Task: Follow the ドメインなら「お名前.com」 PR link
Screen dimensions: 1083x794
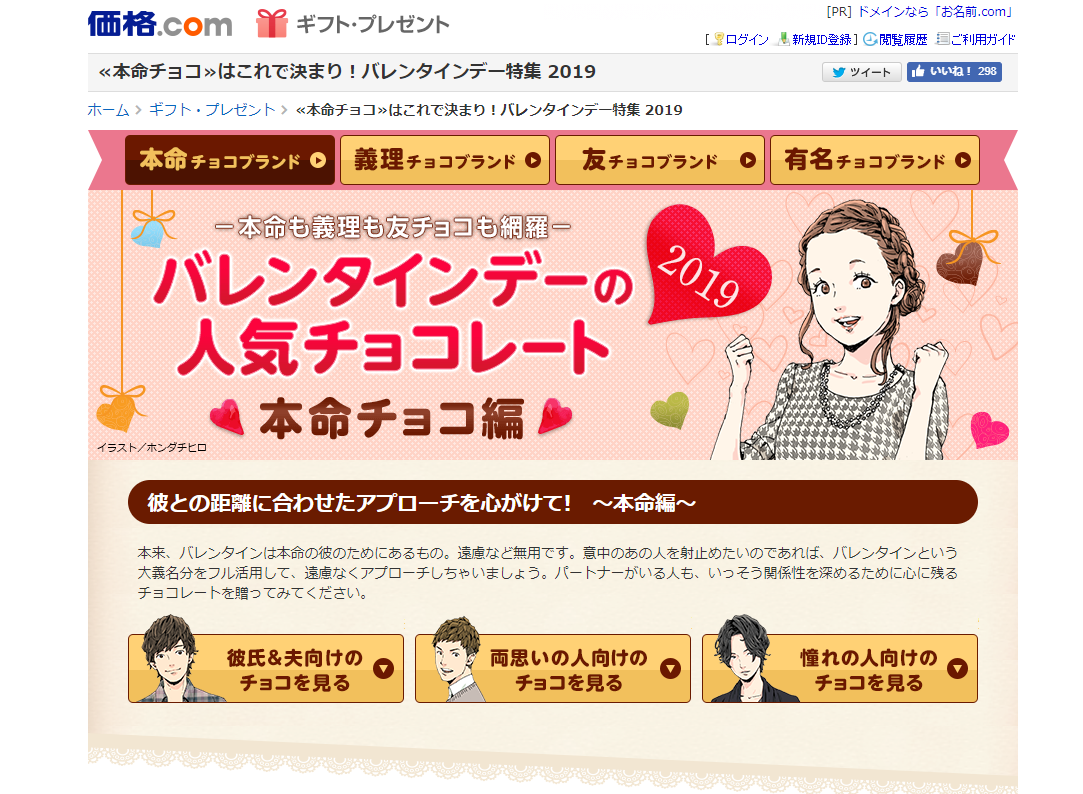Action: tap(936, 12)
